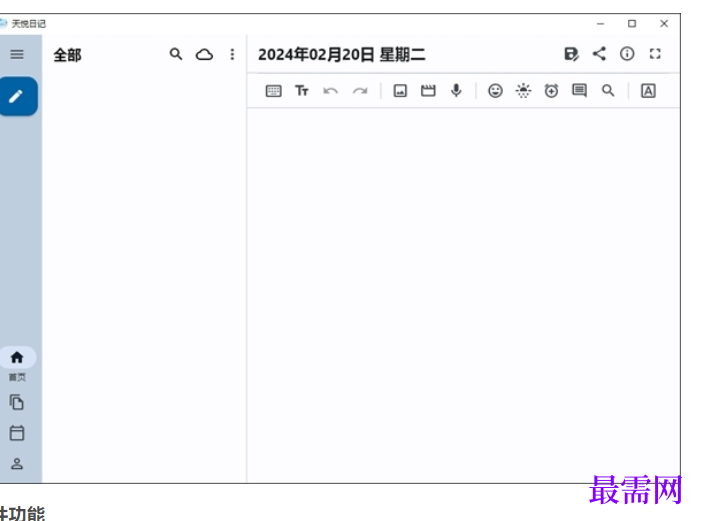
Task: Open the three-dot more options menu
Action: [232, 55]
